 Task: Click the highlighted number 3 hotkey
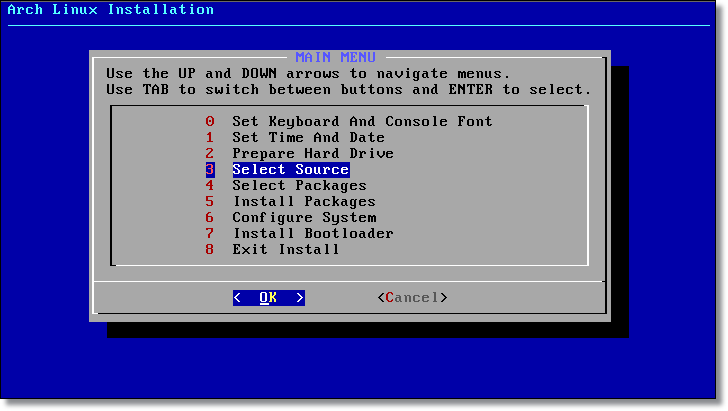(210, 170)
